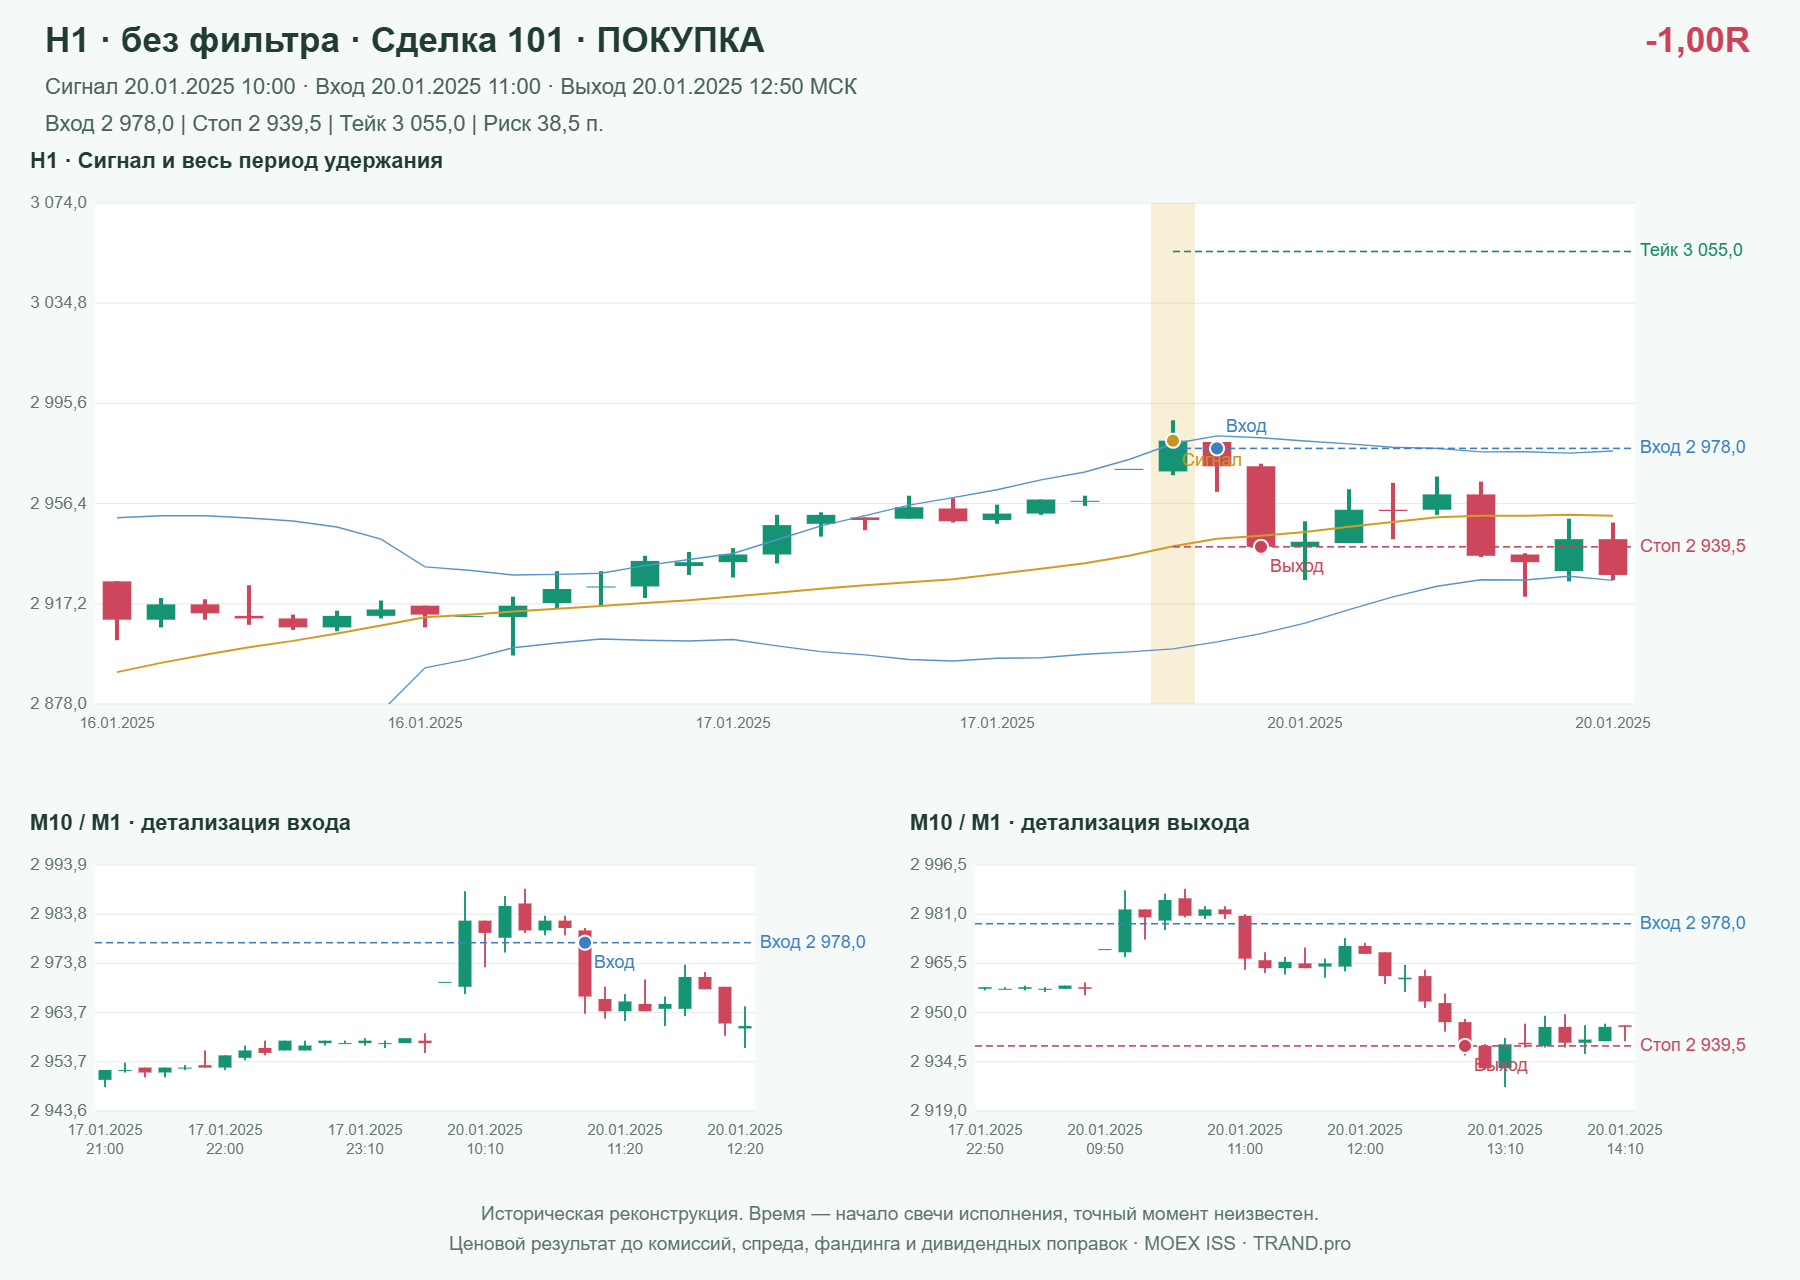Click heading 'M10 / M1 · детализация входа'
The height and width of the screenshot is (1280, 1800).
(190, 823)
